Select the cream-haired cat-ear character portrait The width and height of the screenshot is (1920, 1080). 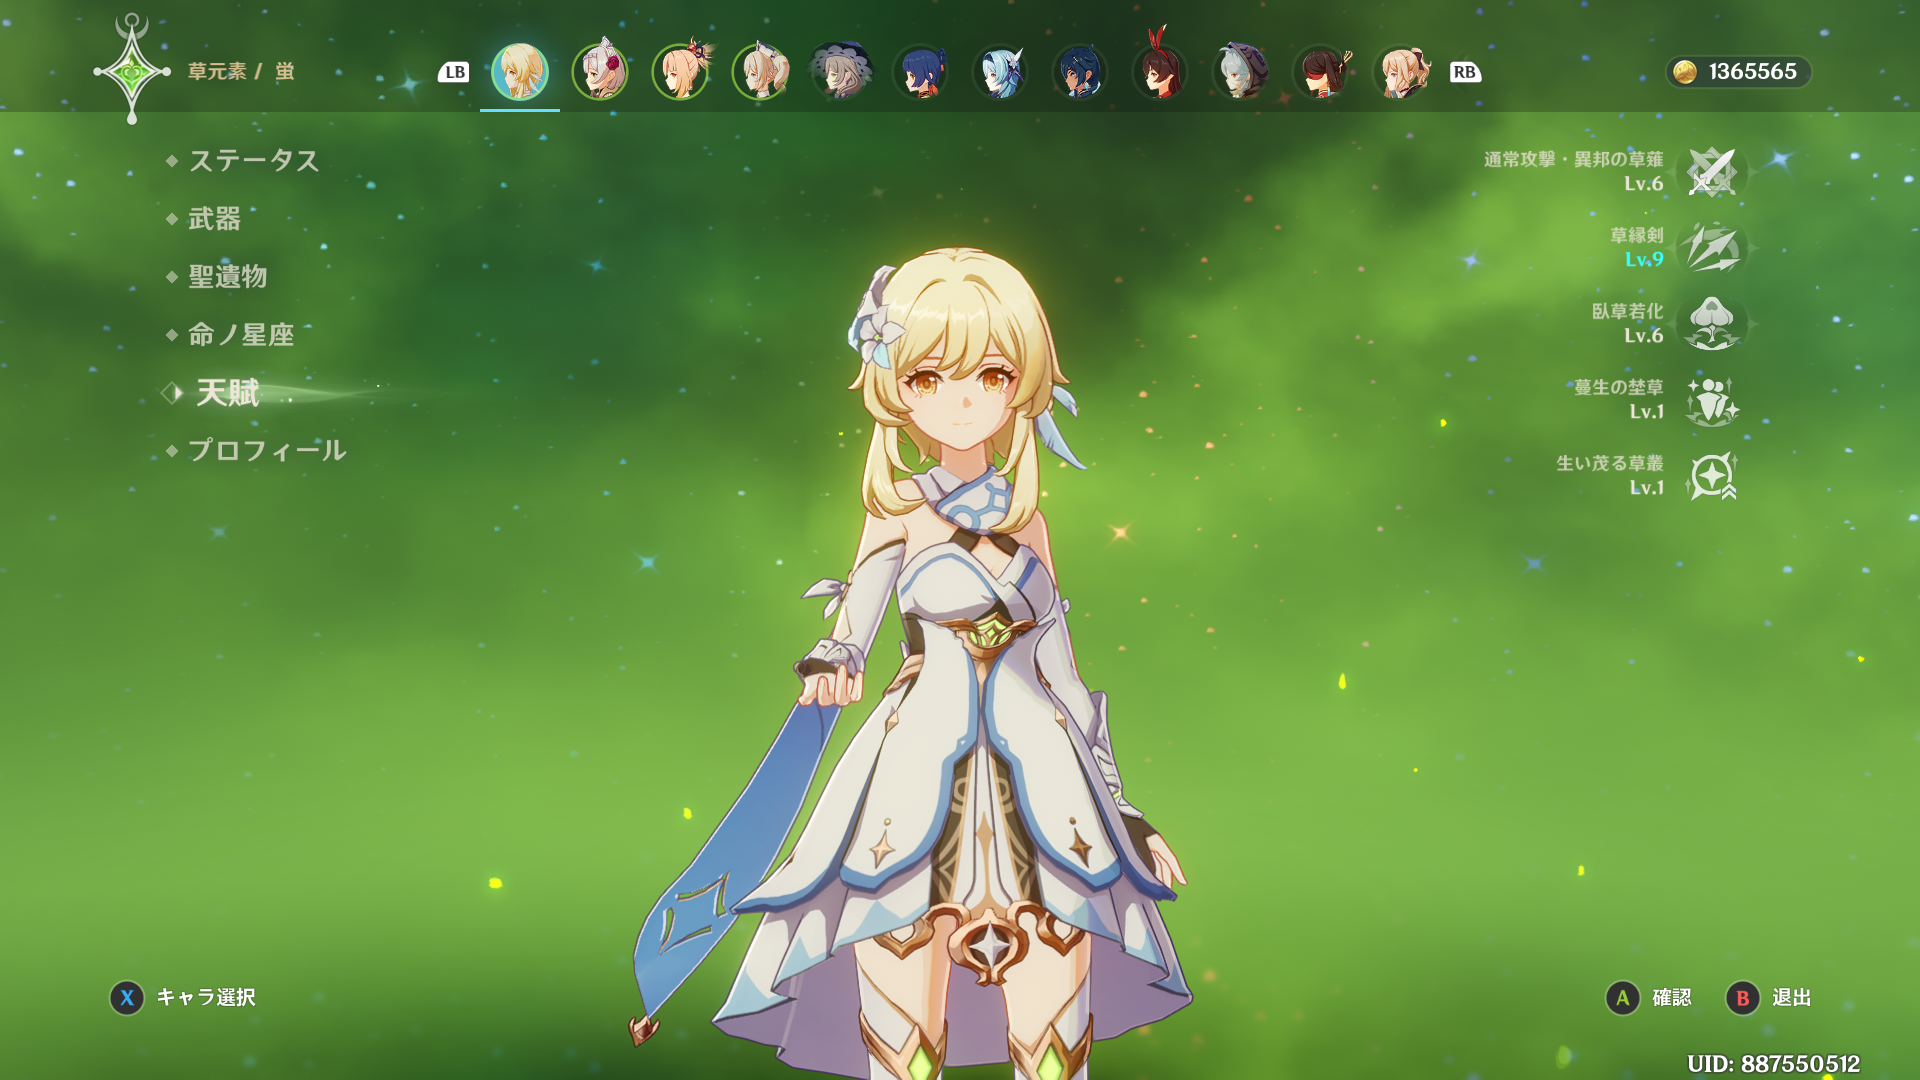coord(760,72)
